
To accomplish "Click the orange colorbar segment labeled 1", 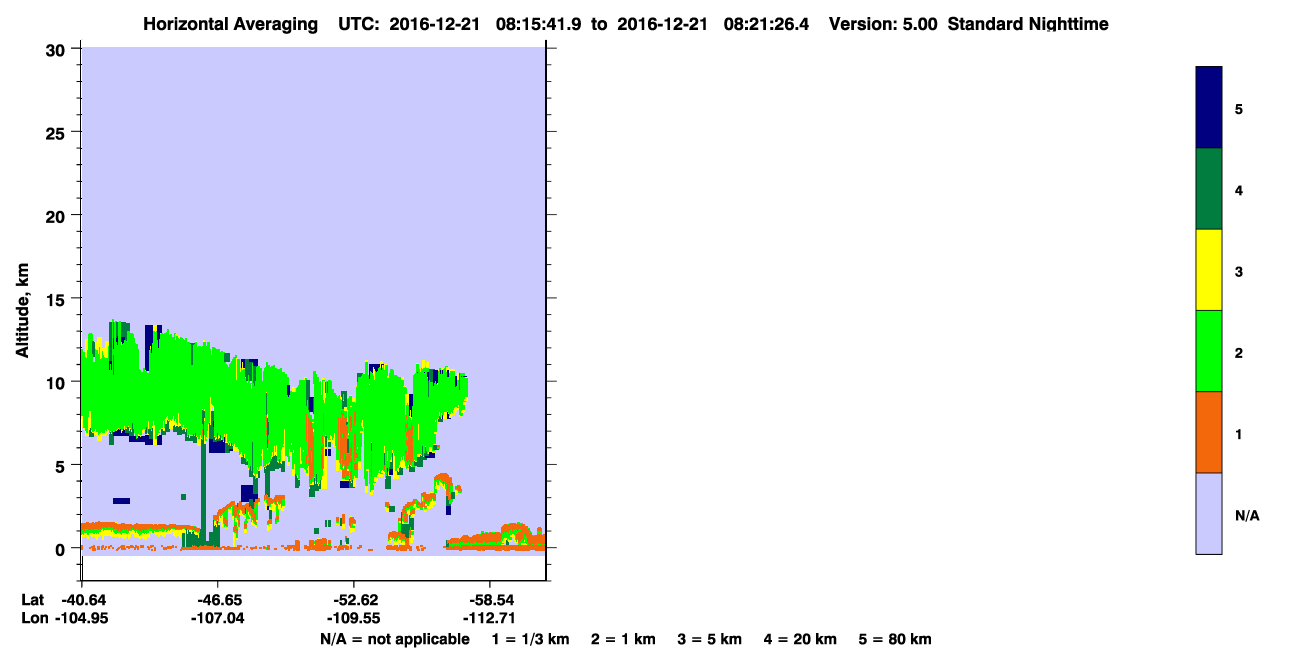I will coord(1209,432).
